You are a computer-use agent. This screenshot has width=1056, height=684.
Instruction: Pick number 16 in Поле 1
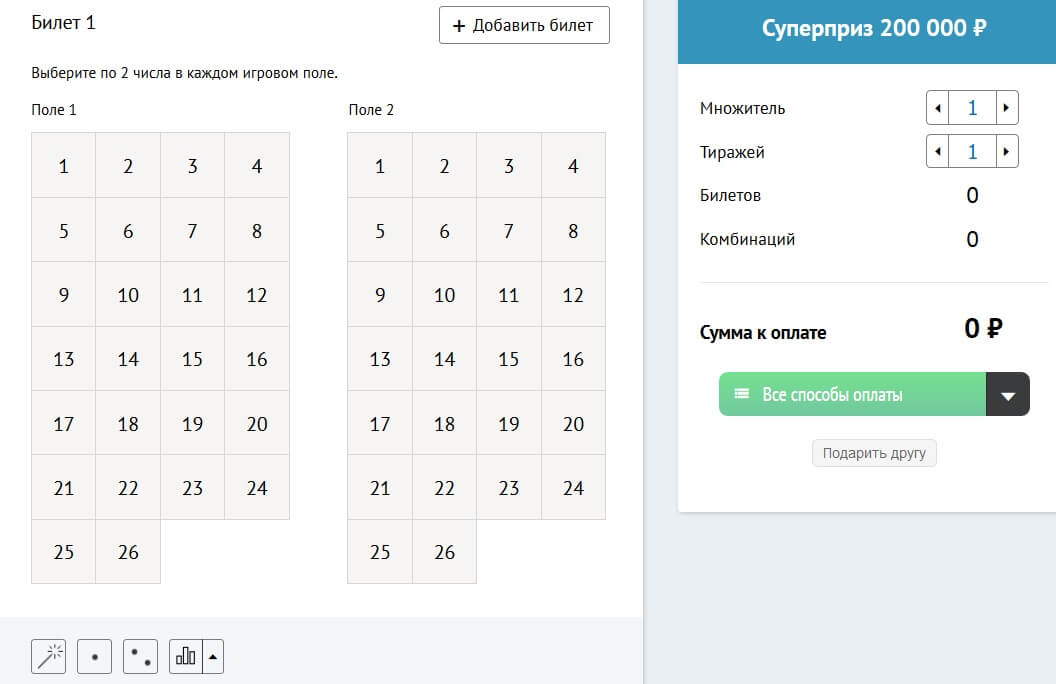pyautogui.click(x=257, y=359)
